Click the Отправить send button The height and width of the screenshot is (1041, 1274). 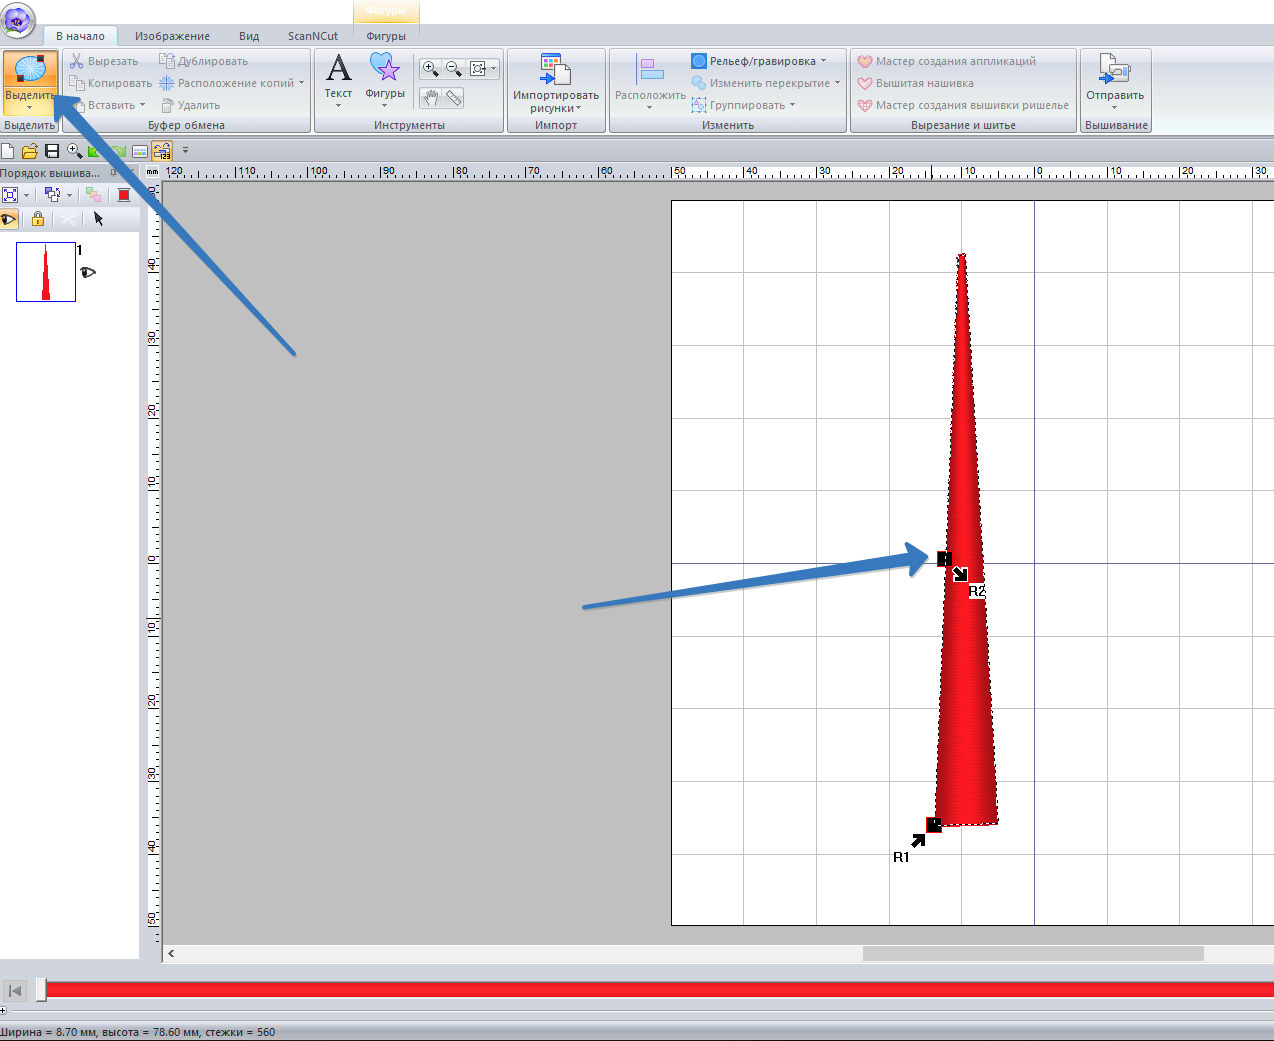click(1115, 80)
